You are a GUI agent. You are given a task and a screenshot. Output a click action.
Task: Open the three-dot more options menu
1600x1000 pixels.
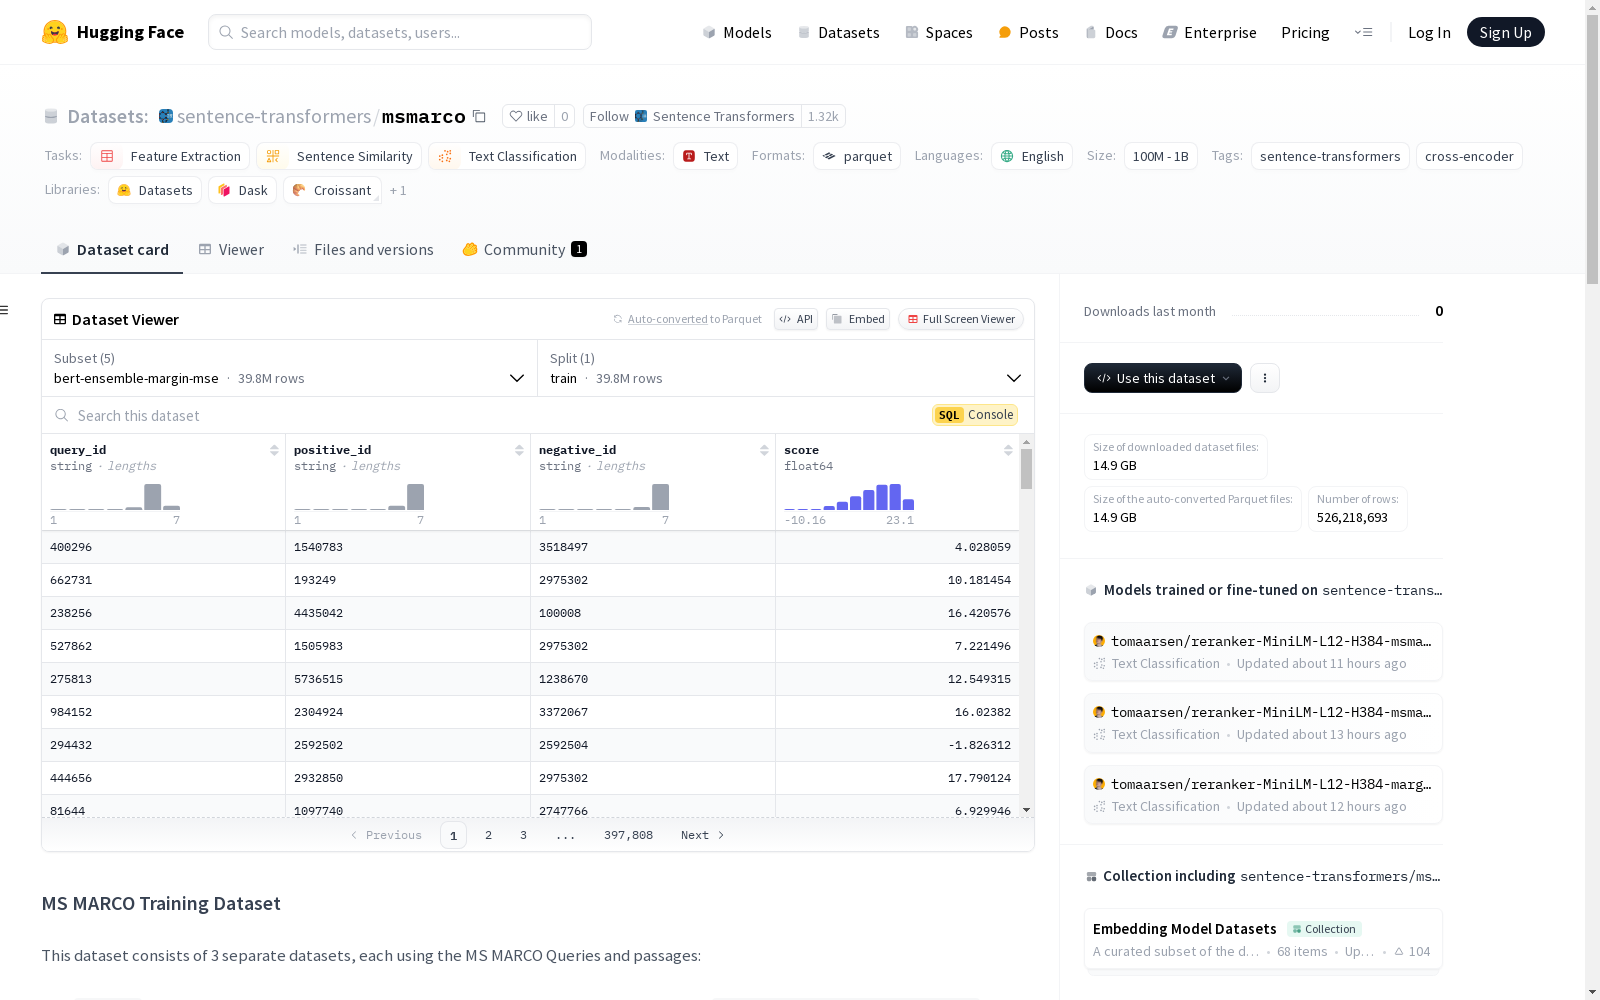click(1265, 378)
